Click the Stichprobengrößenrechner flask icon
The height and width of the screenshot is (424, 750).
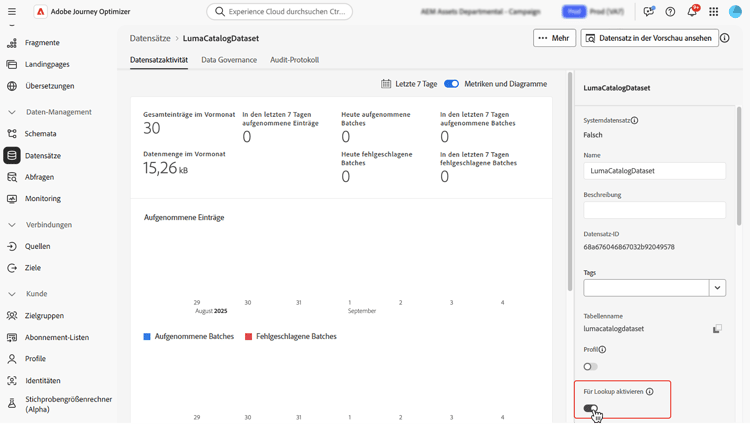click(x=12, y=404)
